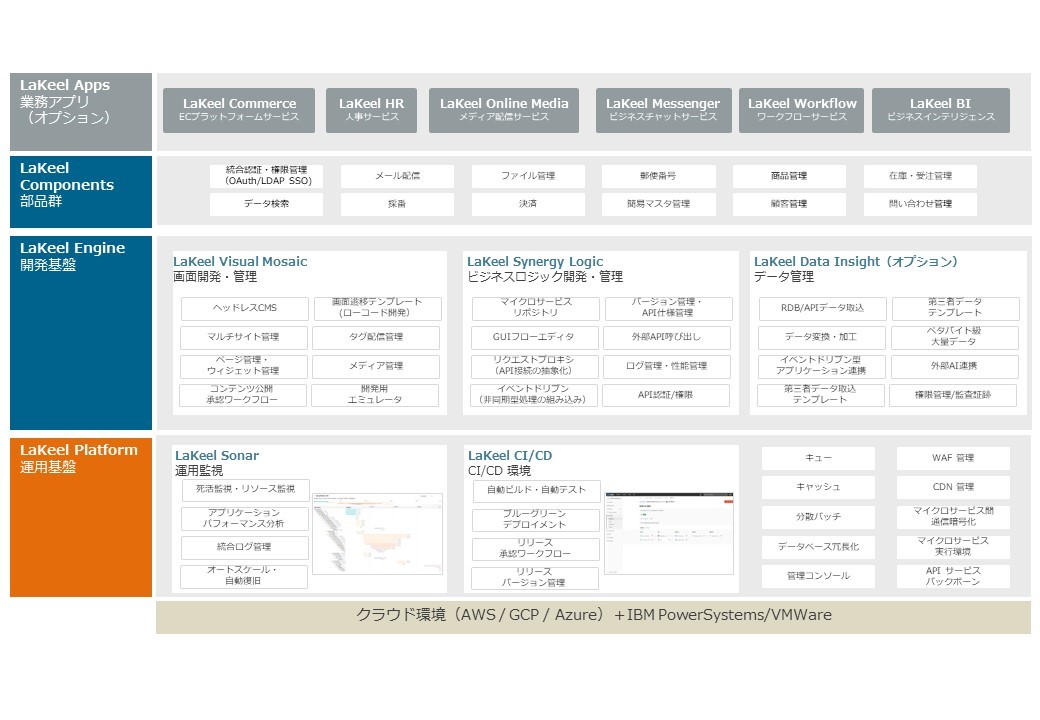Click the LaKeel HR 人事サービス block

(374, 110)
